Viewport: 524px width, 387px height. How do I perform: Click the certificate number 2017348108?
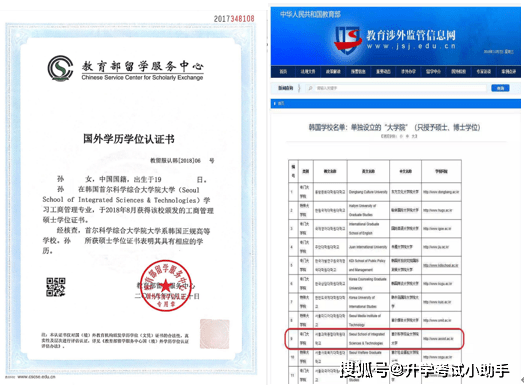[x=234, y=19]
